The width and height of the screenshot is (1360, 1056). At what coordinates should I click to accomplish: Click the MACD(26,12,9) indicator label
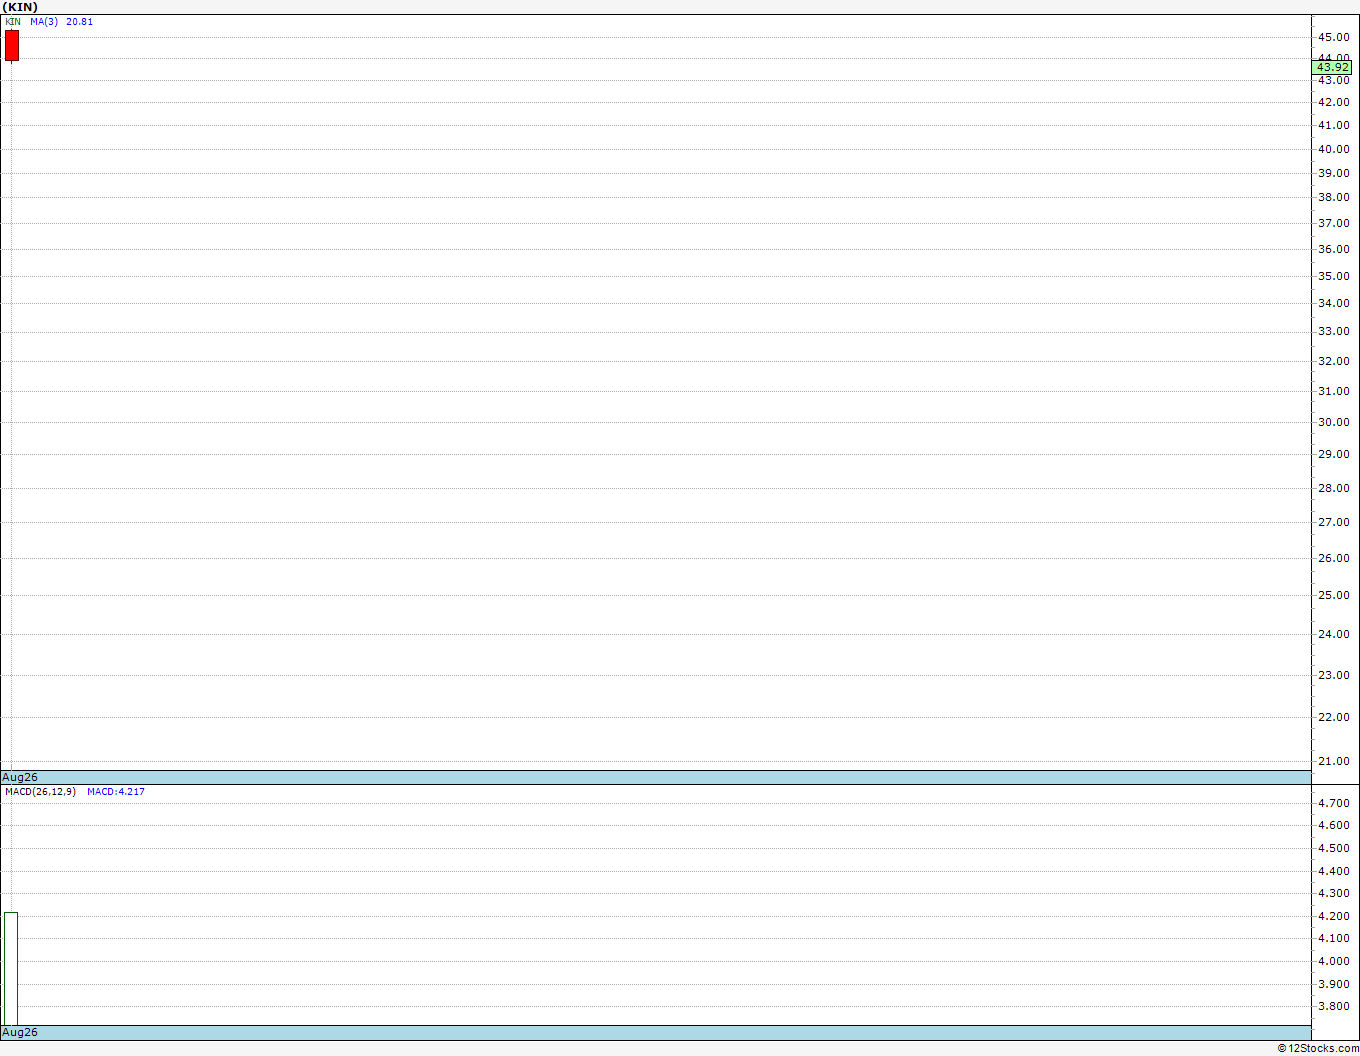tap(40, 791)
